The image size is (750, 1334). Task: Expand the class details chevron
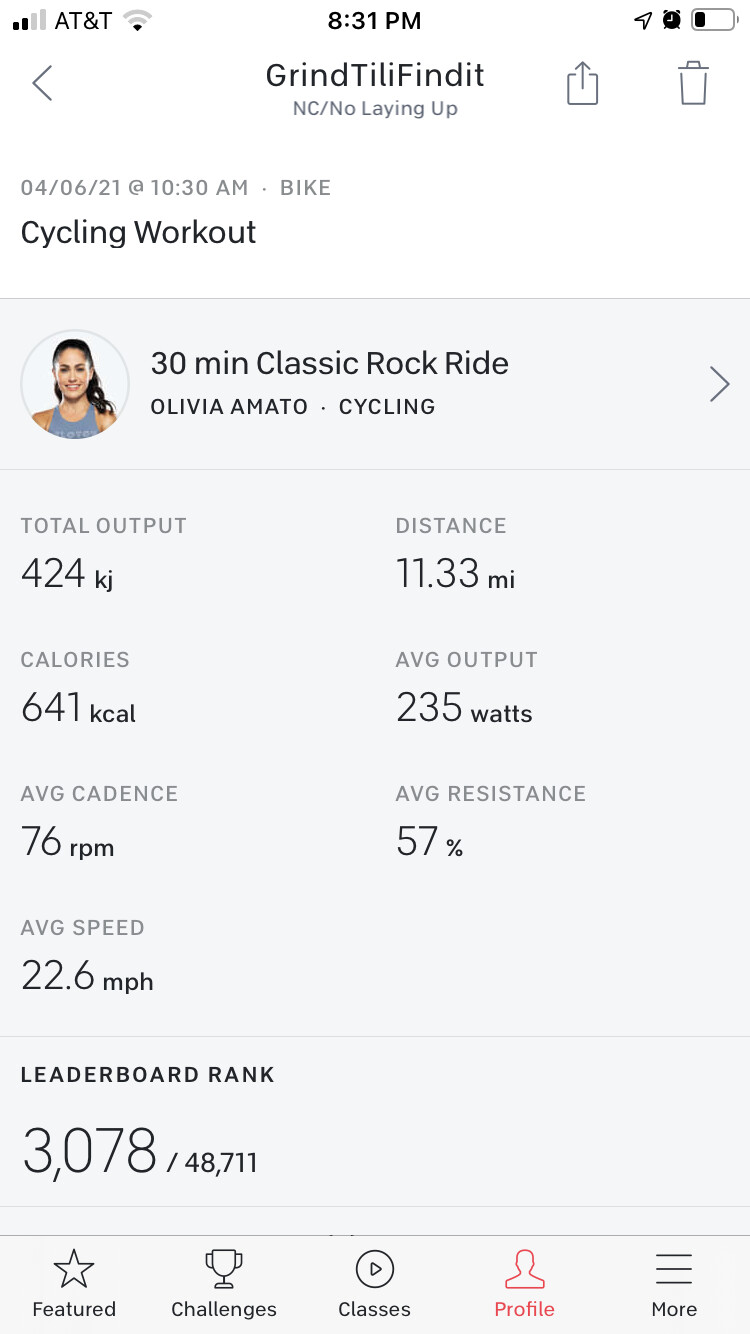pos(719,384)
